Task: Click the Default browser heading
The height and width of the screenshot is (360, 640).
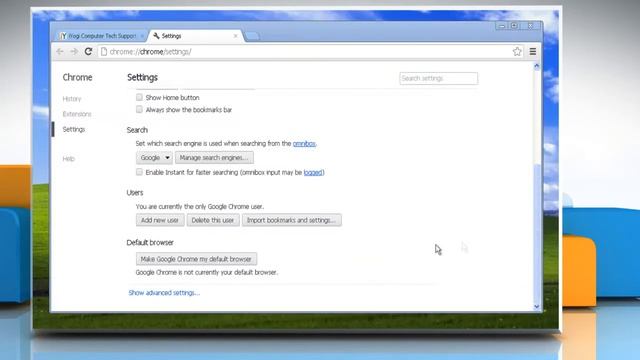Action: pyautogui.click(x=150, y=242)
